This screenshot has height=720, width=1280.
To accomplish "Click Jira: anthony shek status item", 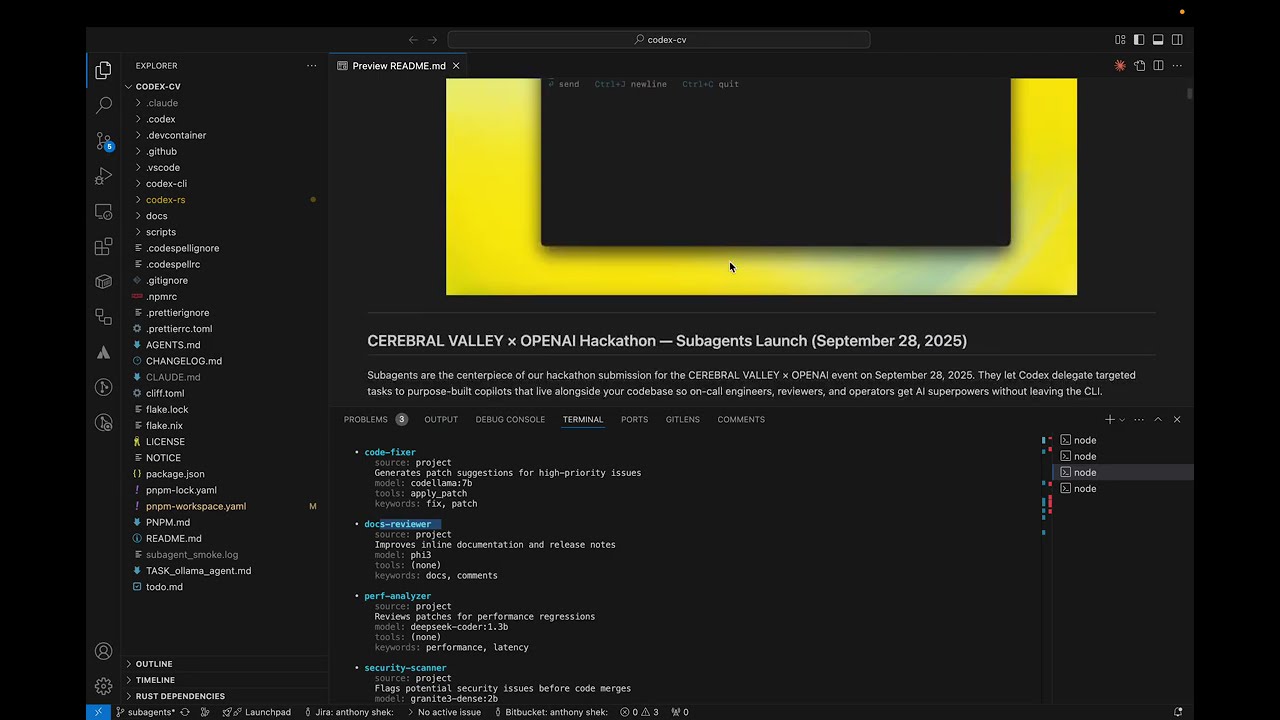I will pos(349,712).
